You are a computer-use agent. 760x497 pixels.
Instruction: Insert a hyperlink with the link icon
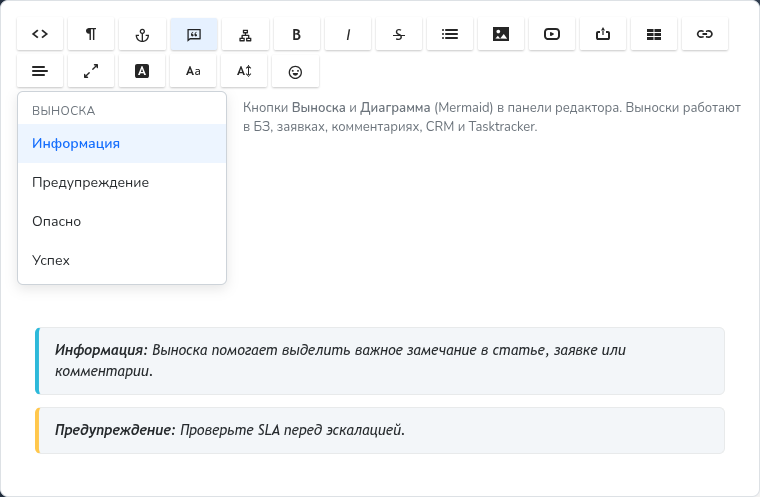705,34
